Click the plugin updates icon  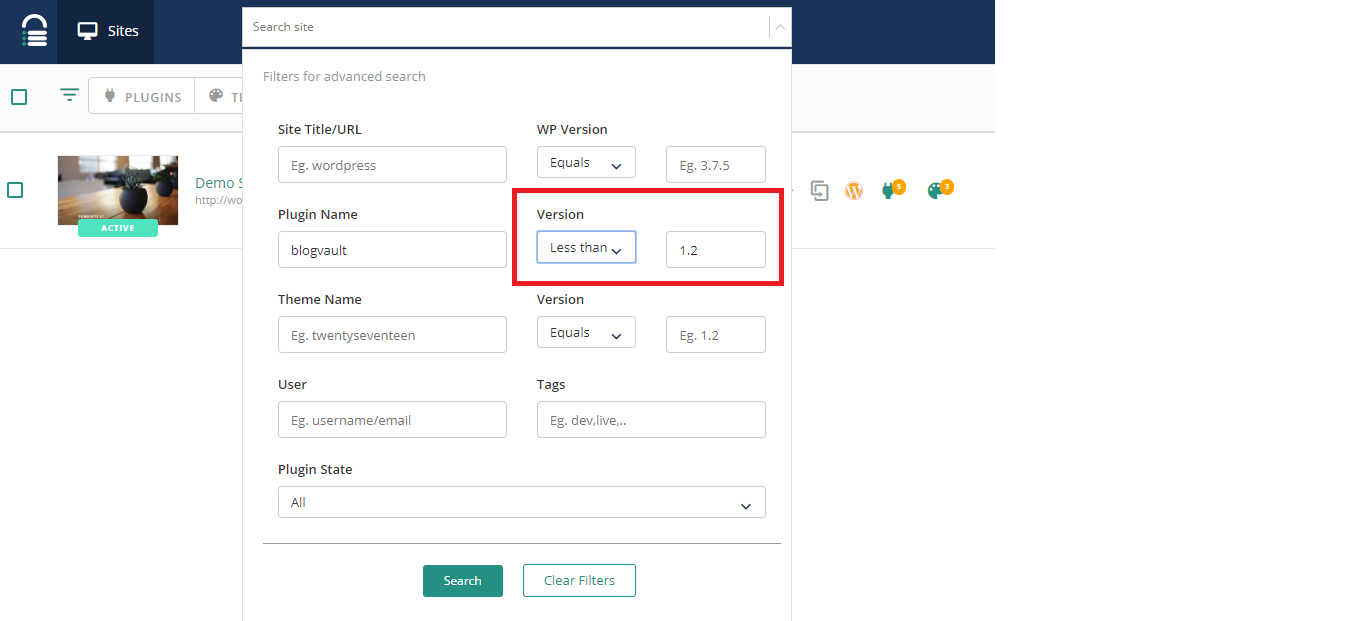(x=890, y=189)
